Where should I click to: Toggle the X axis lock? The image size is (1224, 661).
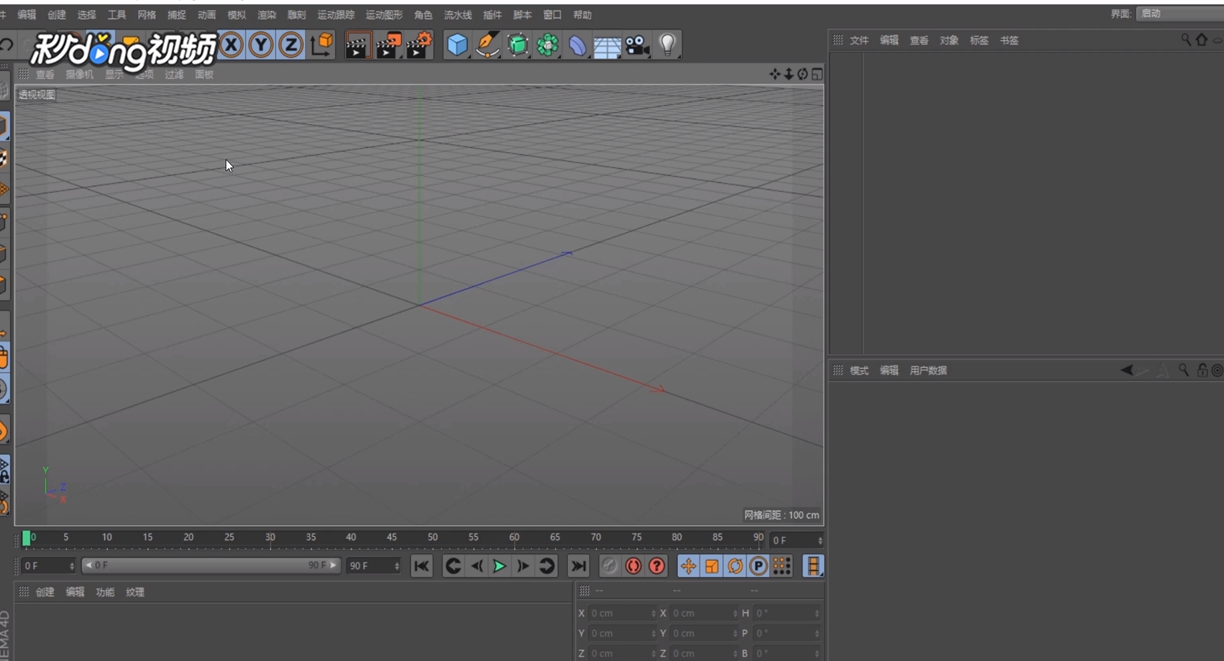point(231,45)
